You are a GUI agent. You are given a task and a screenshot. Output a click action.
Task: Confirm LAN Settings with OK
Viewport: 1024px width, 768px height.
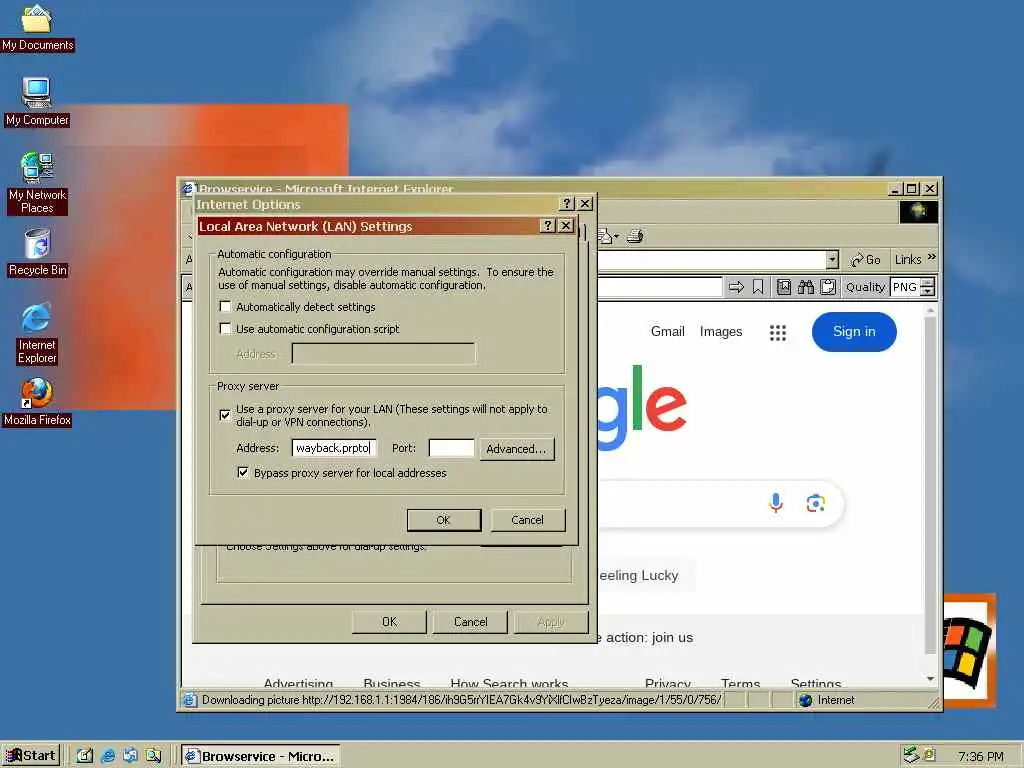click(444, 520)
